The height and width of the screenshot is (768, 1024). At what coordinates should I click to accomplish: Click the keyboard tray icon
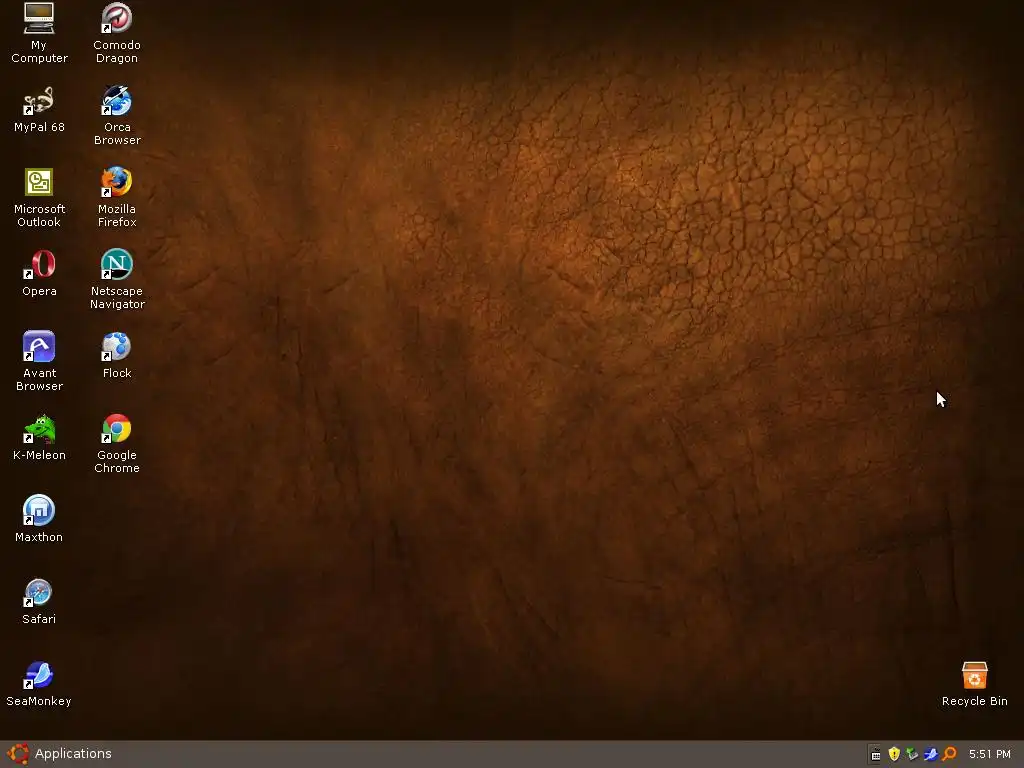[x=876, y=754]
